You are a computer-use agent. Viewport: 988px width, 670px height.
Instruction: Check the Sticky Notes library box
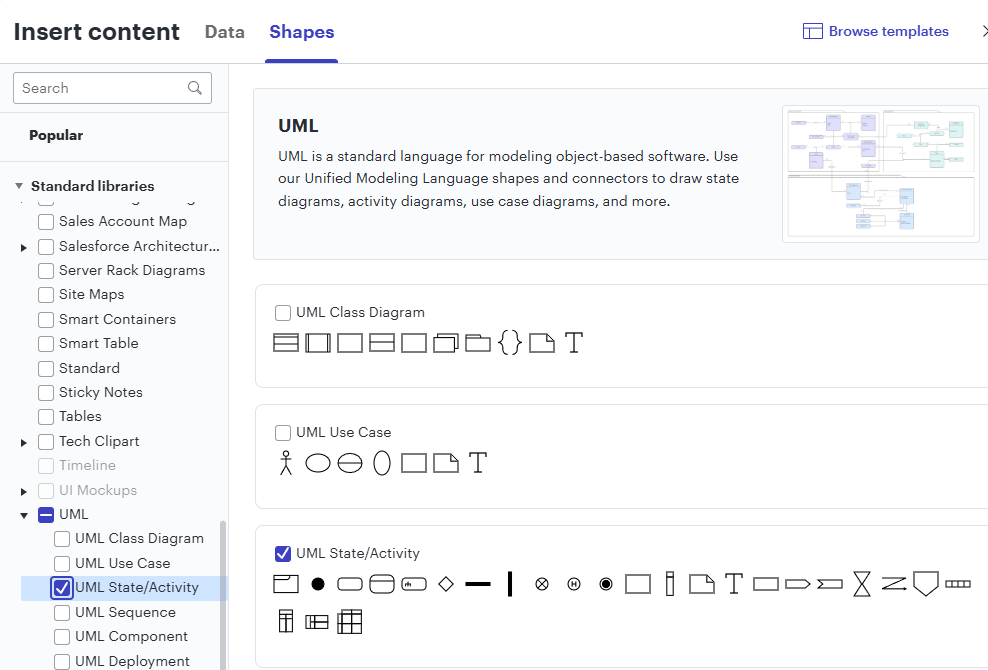tap(46, 393)
